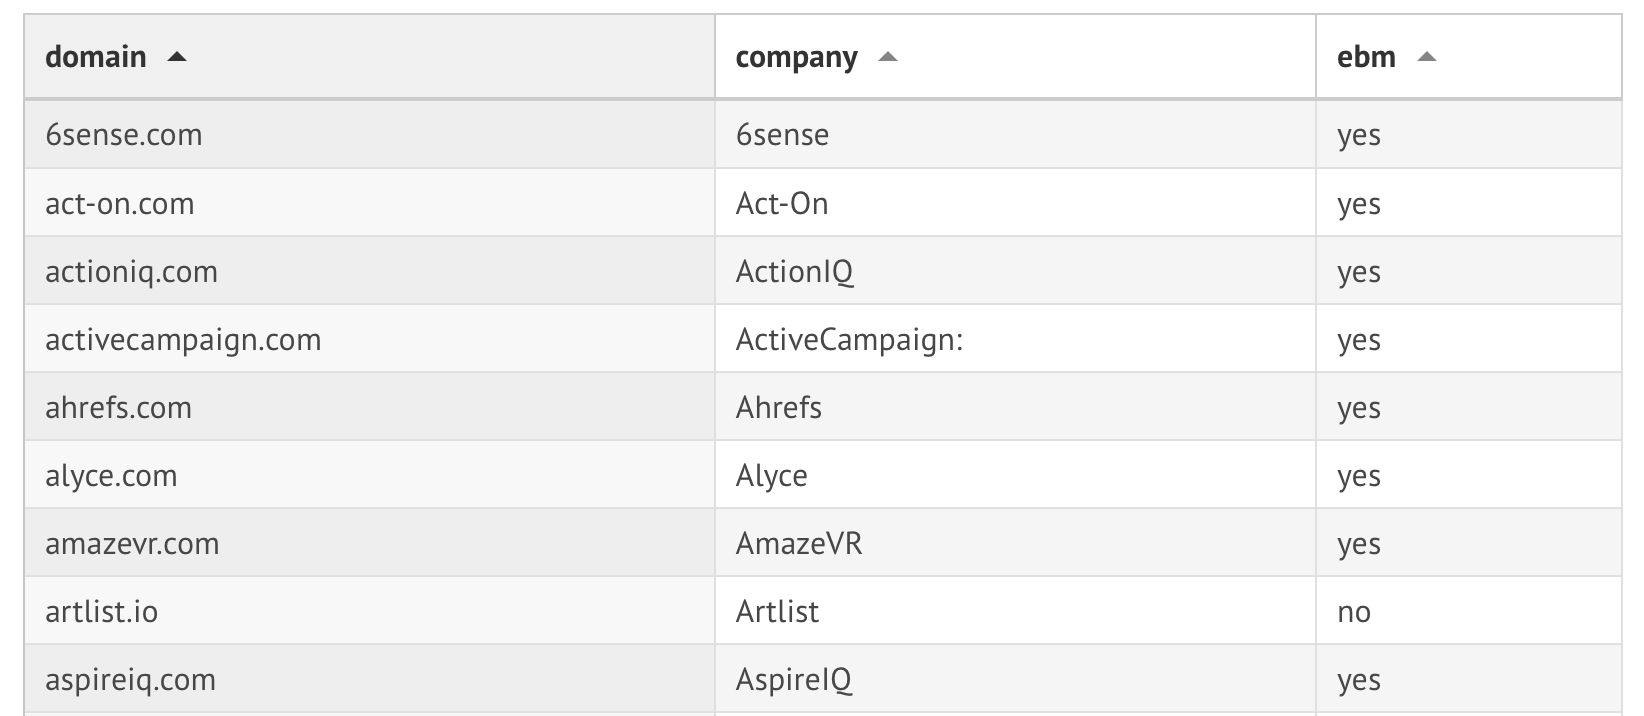
Task: Click the company column sort arrow
Action: pyautogui.click(x=887, y=58)
